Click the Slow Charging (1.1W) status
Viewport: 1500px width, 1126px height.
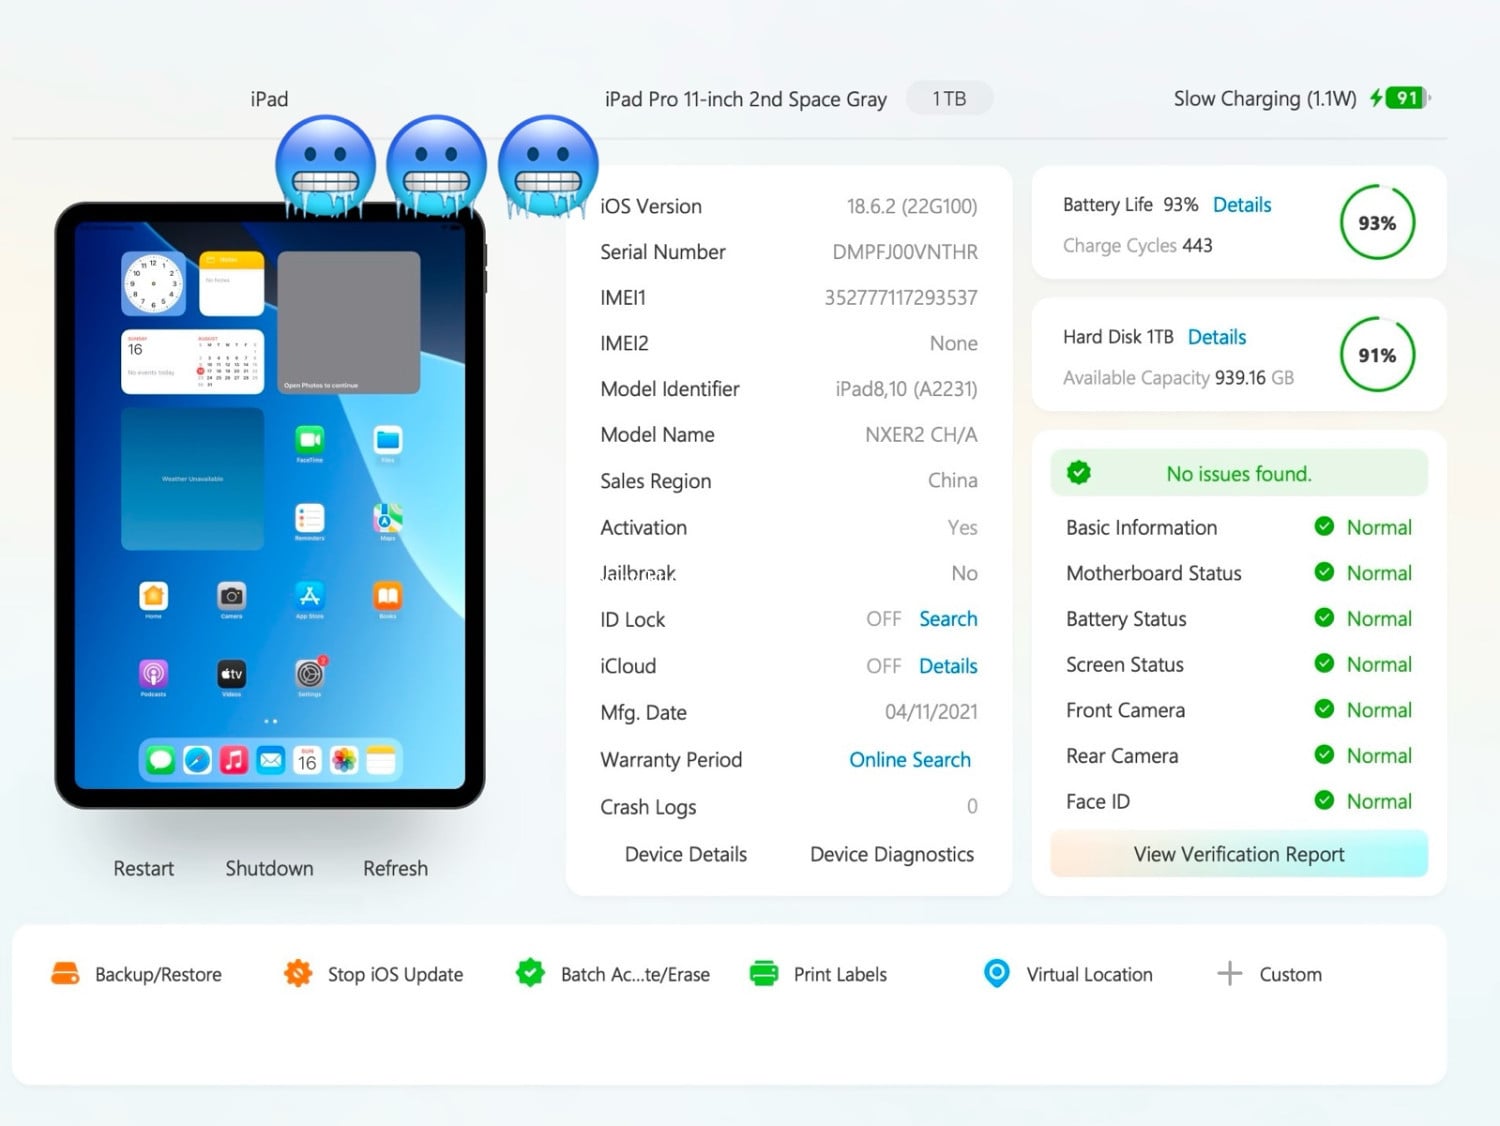(1265, 99)
